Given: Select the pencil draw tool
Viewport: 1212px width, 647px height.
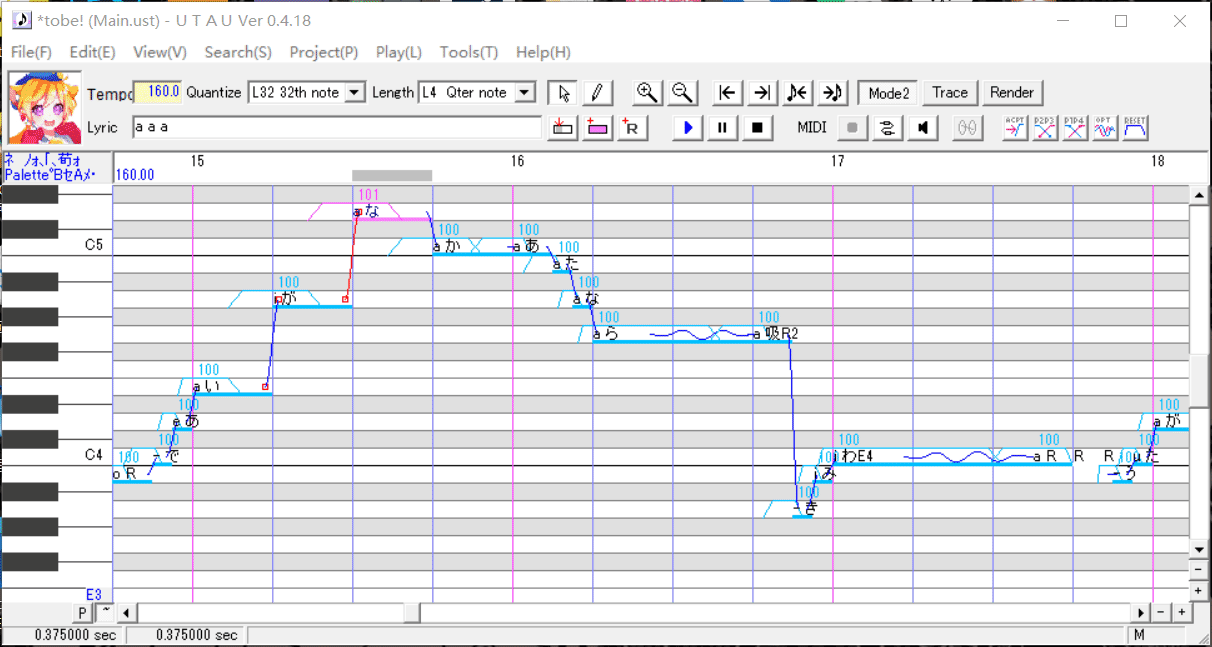Looking at the screenshot, I should pyautogui.click(x=597, y=93).
